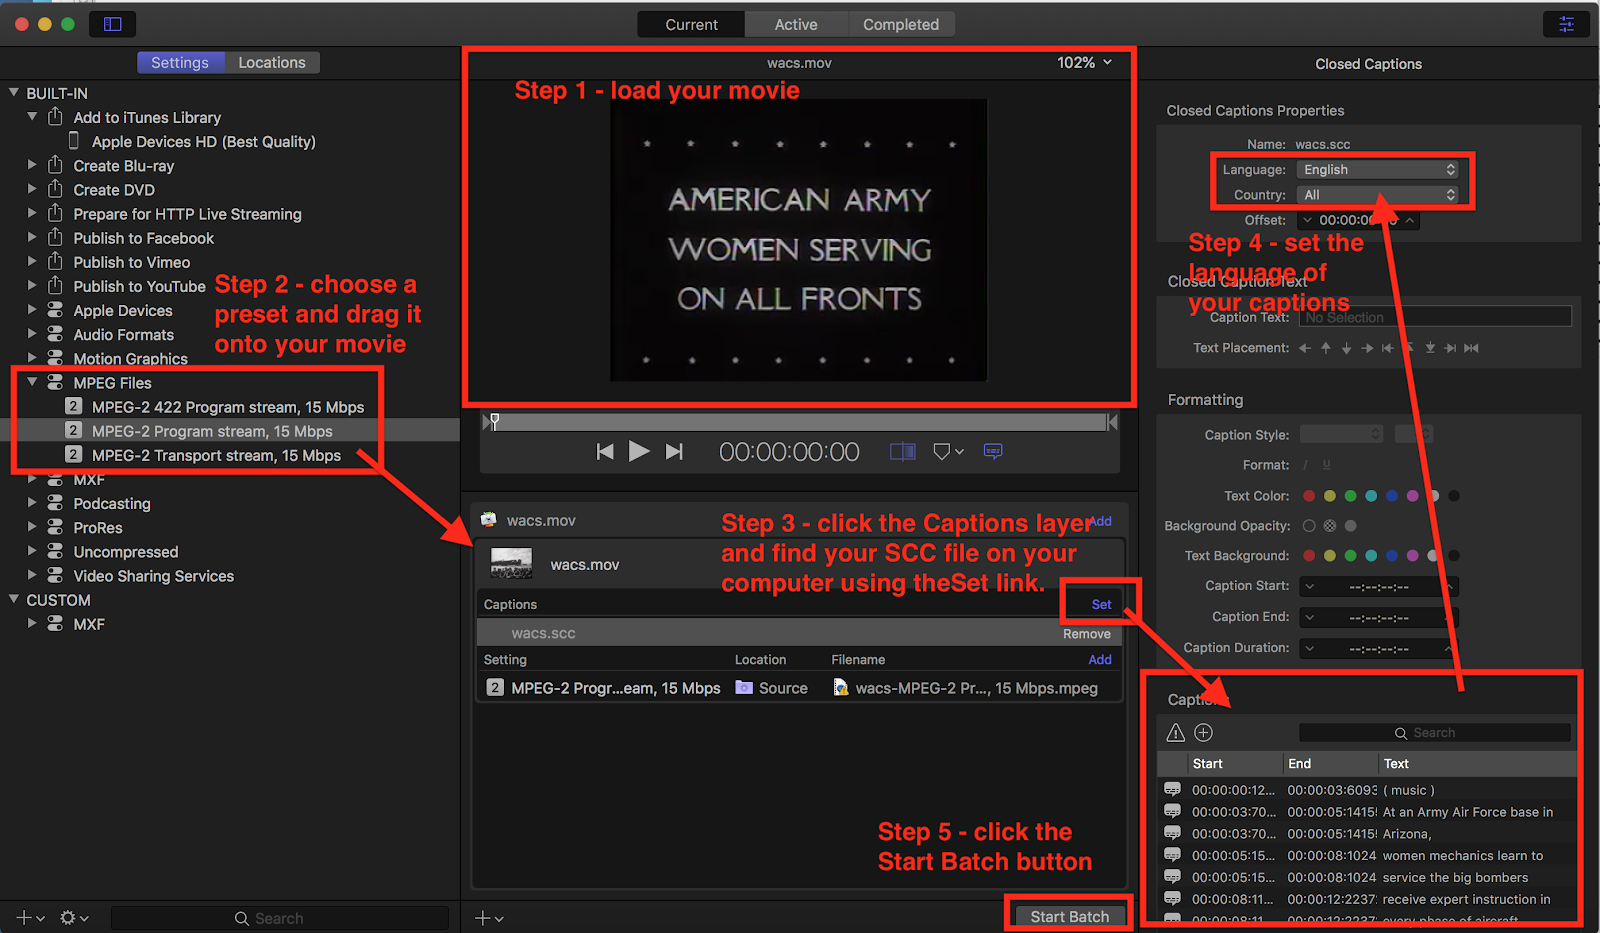Align caption text to bottom edge

pos(1430,348)
